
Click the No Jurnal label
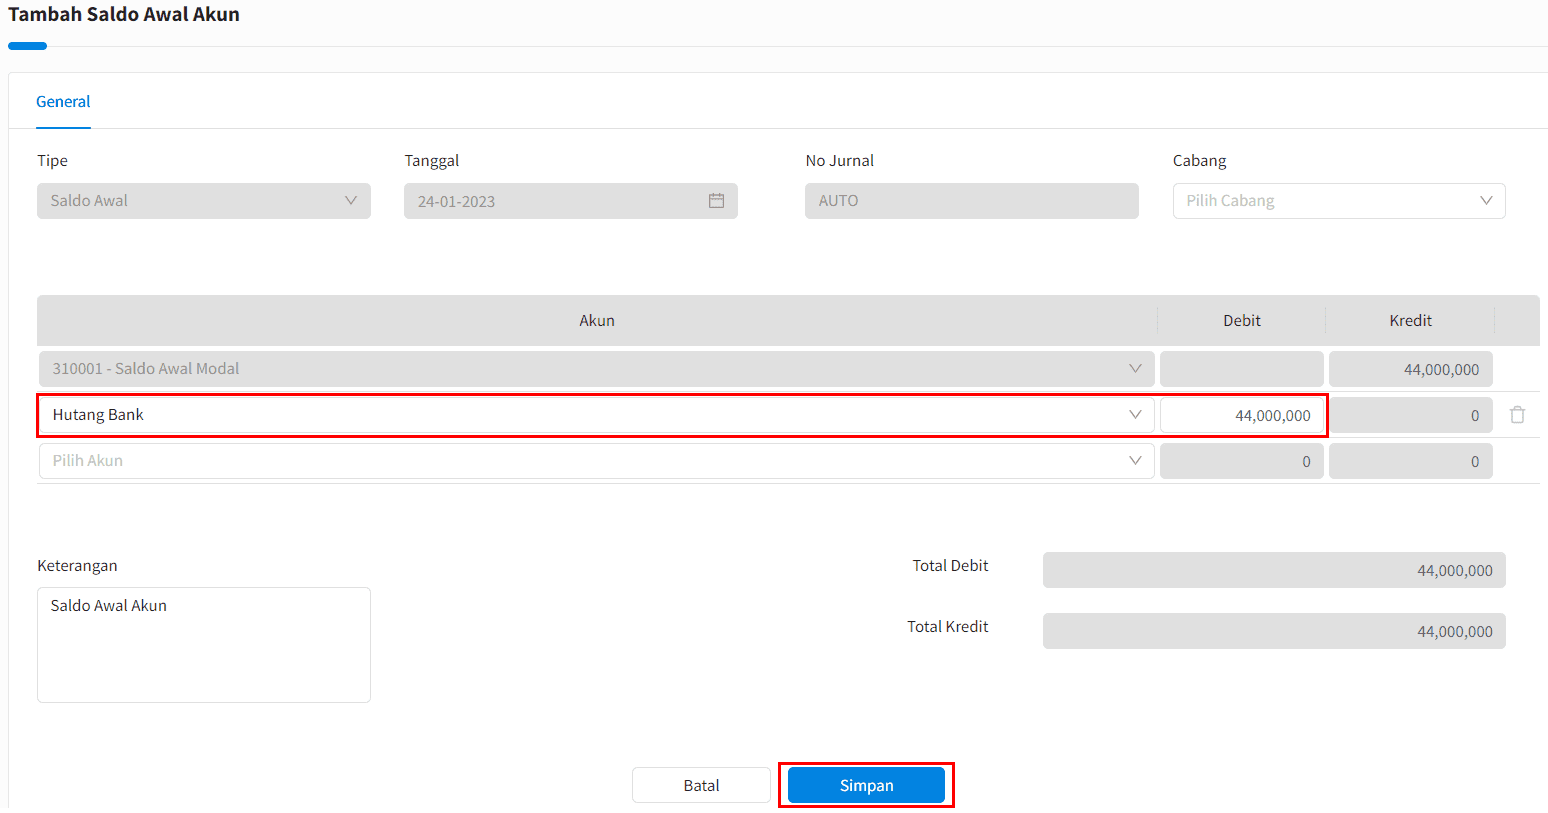click(x=840, y=161)
